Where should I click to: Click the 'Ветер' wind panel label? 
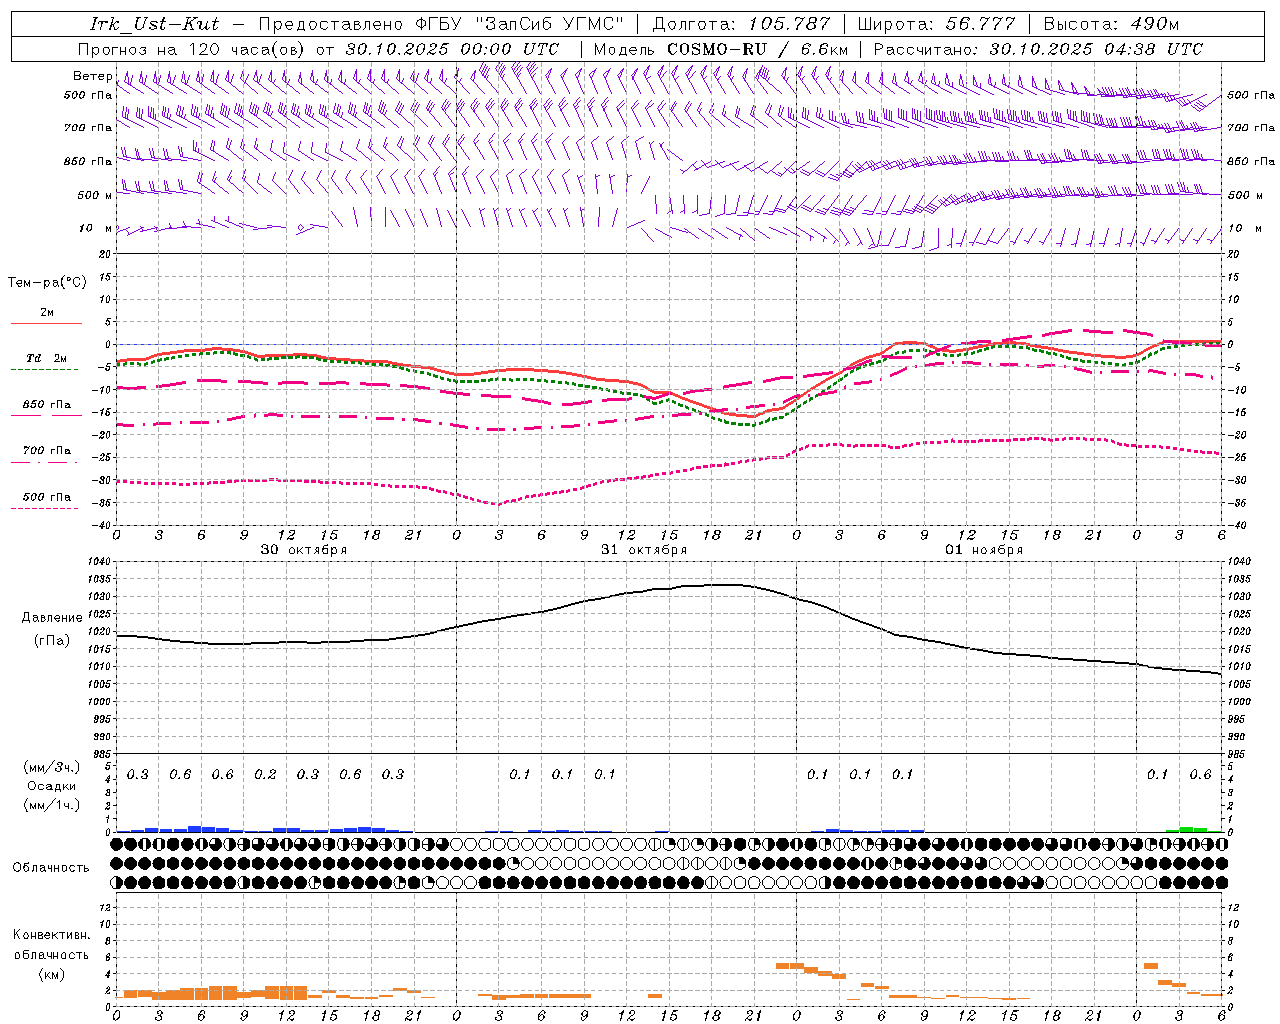pyautogui.click(x=92, y=76)
